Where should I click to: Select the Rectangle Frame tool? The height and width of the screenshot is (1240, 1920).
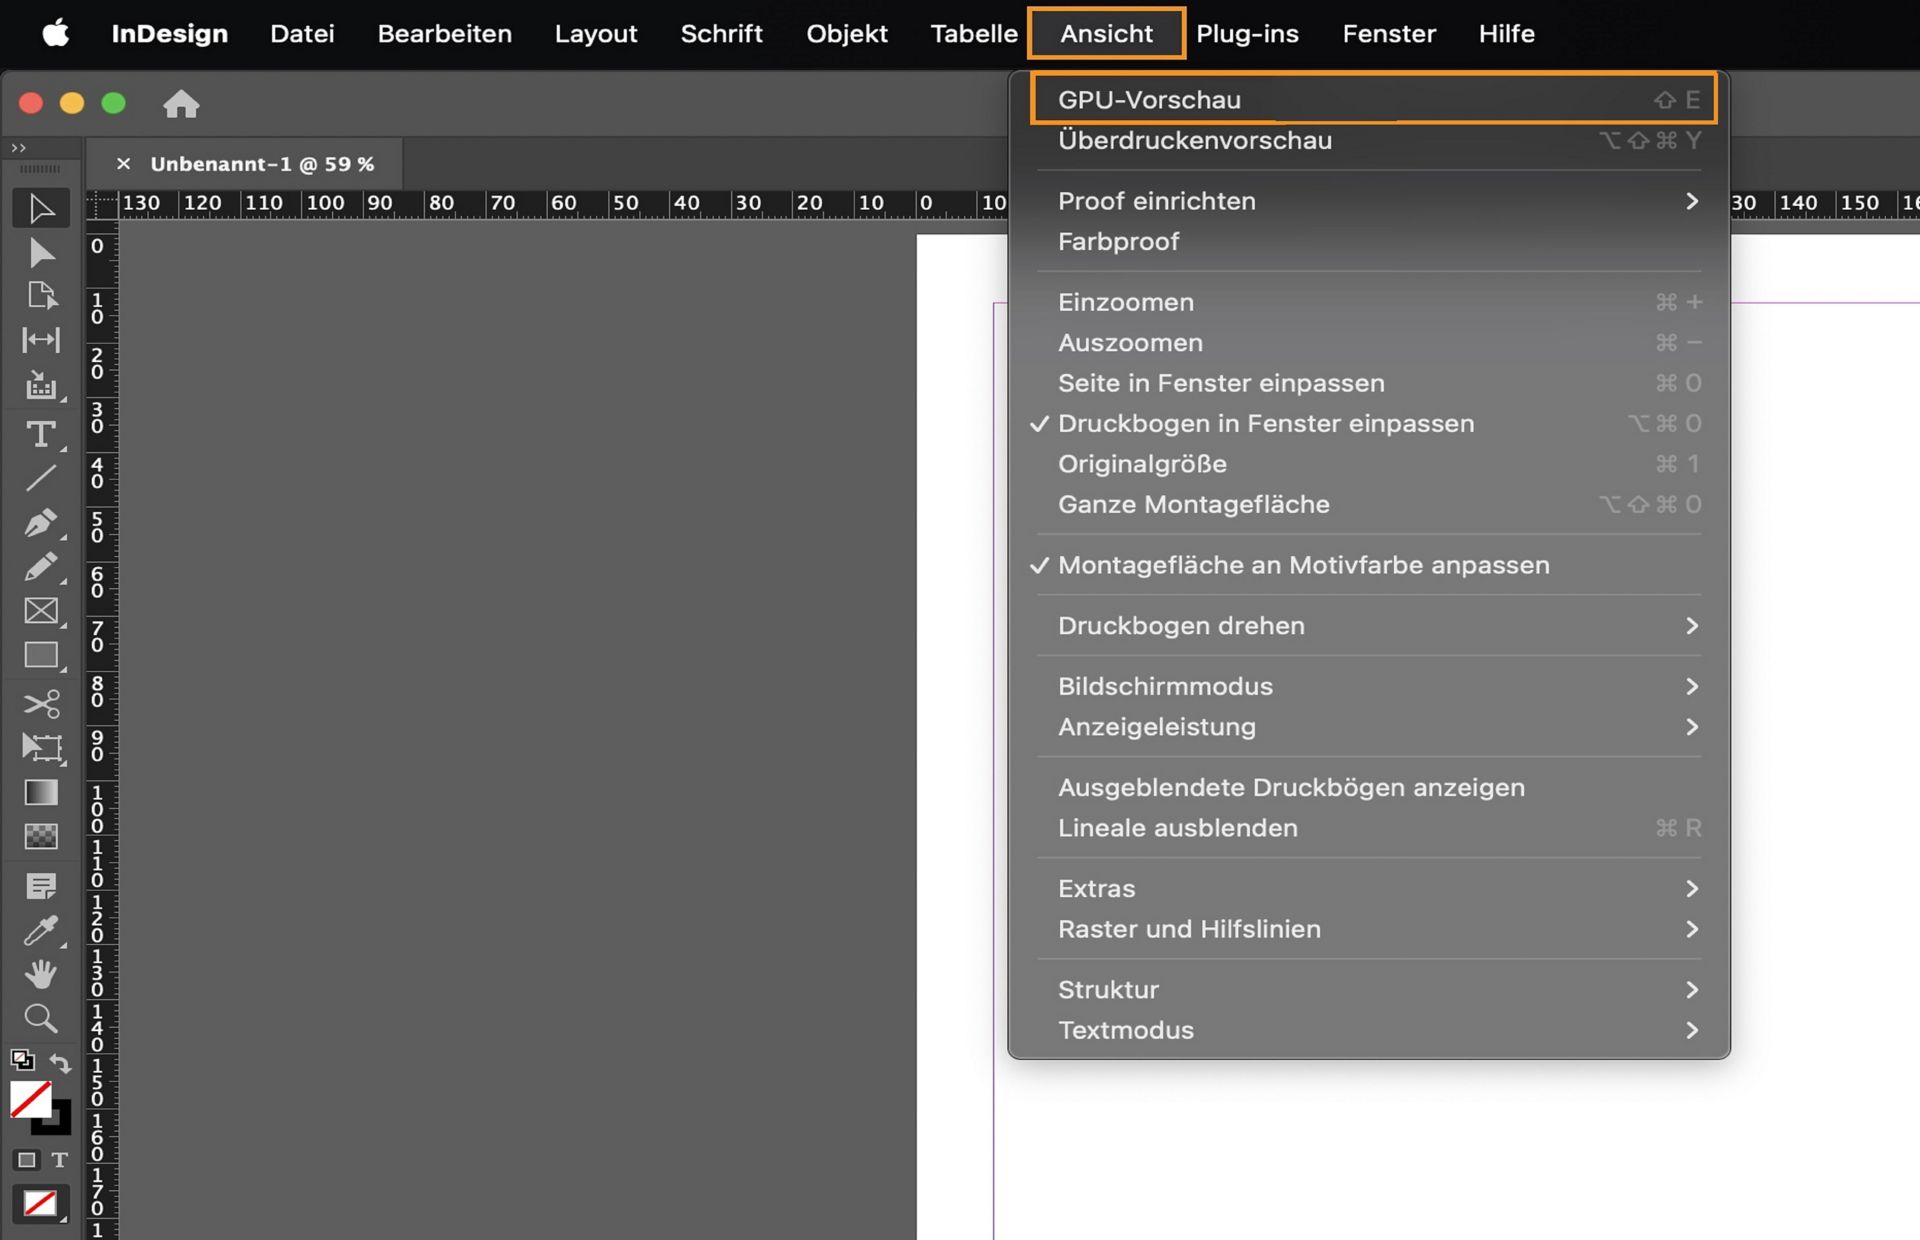click(40, 611)
